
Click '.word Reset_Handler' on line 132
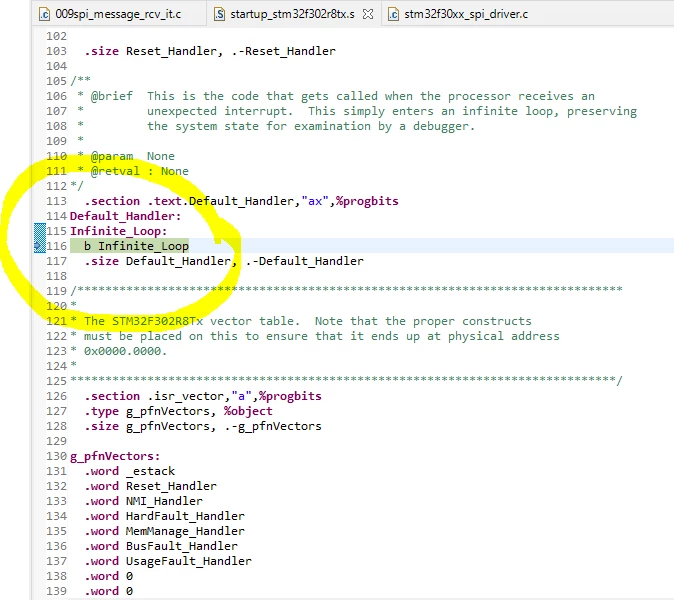pos(150,486)
